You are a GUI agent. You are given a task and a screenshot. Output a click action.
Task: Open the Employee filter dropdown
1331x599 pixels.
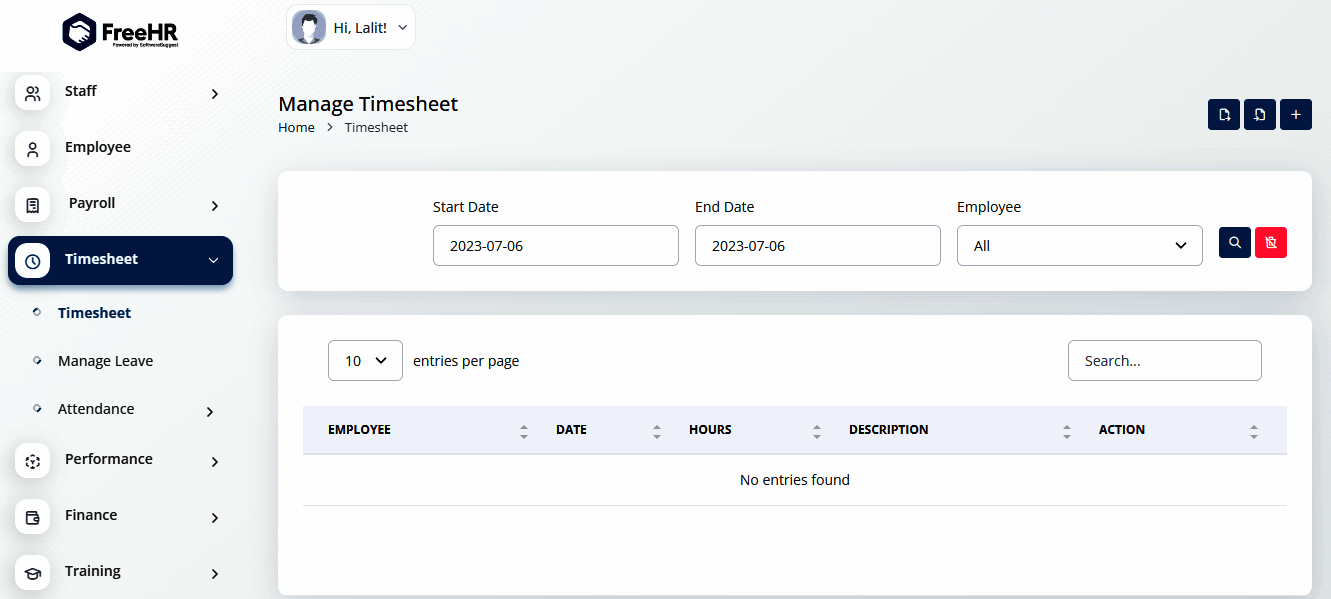pos(1079,246)
